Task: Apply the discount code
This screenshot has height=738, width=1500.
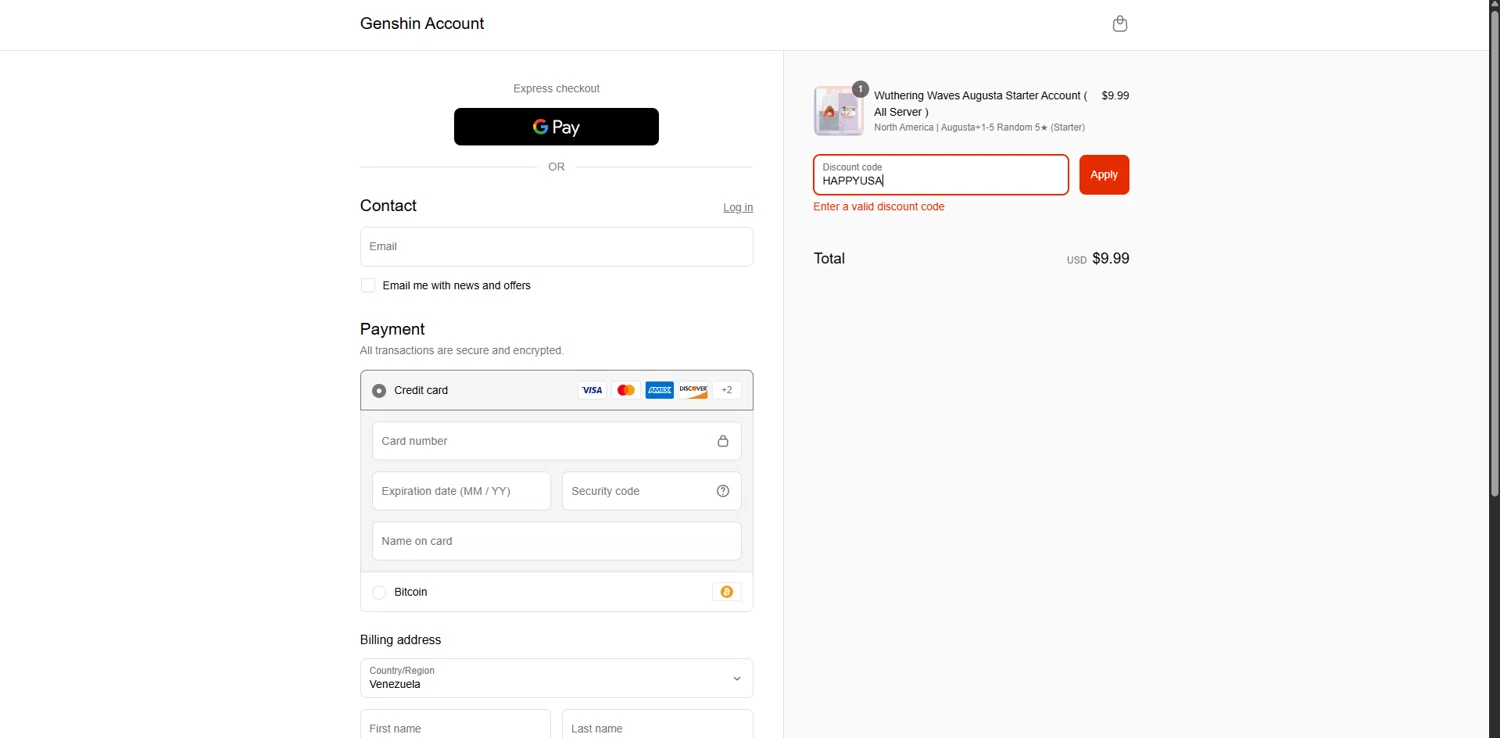Action: (1104, 175)
